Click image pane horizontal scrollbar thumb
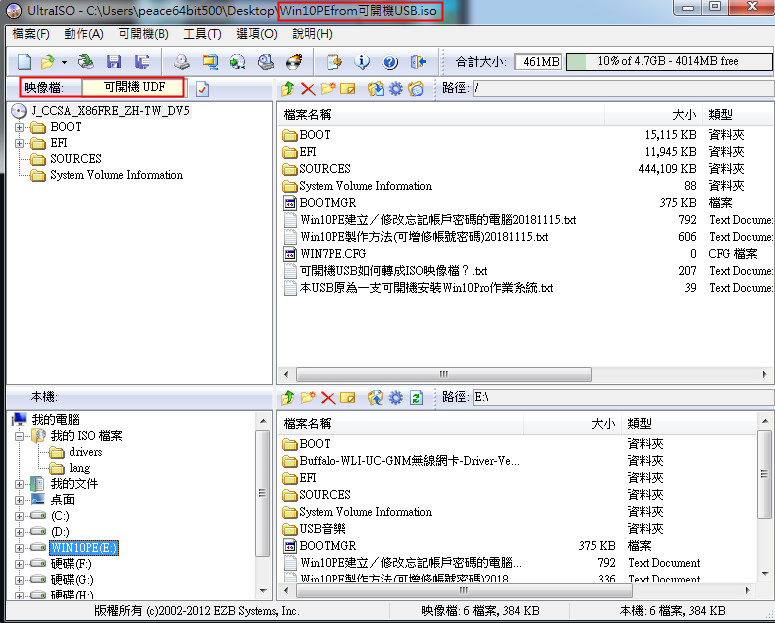 coord(443,374)
